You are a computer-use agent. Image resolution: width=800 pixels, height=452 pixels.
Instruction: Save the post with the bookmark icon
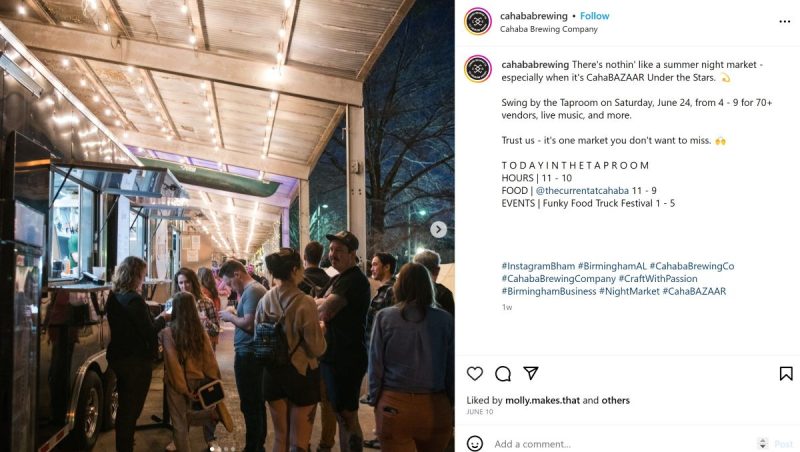point(786,373)
